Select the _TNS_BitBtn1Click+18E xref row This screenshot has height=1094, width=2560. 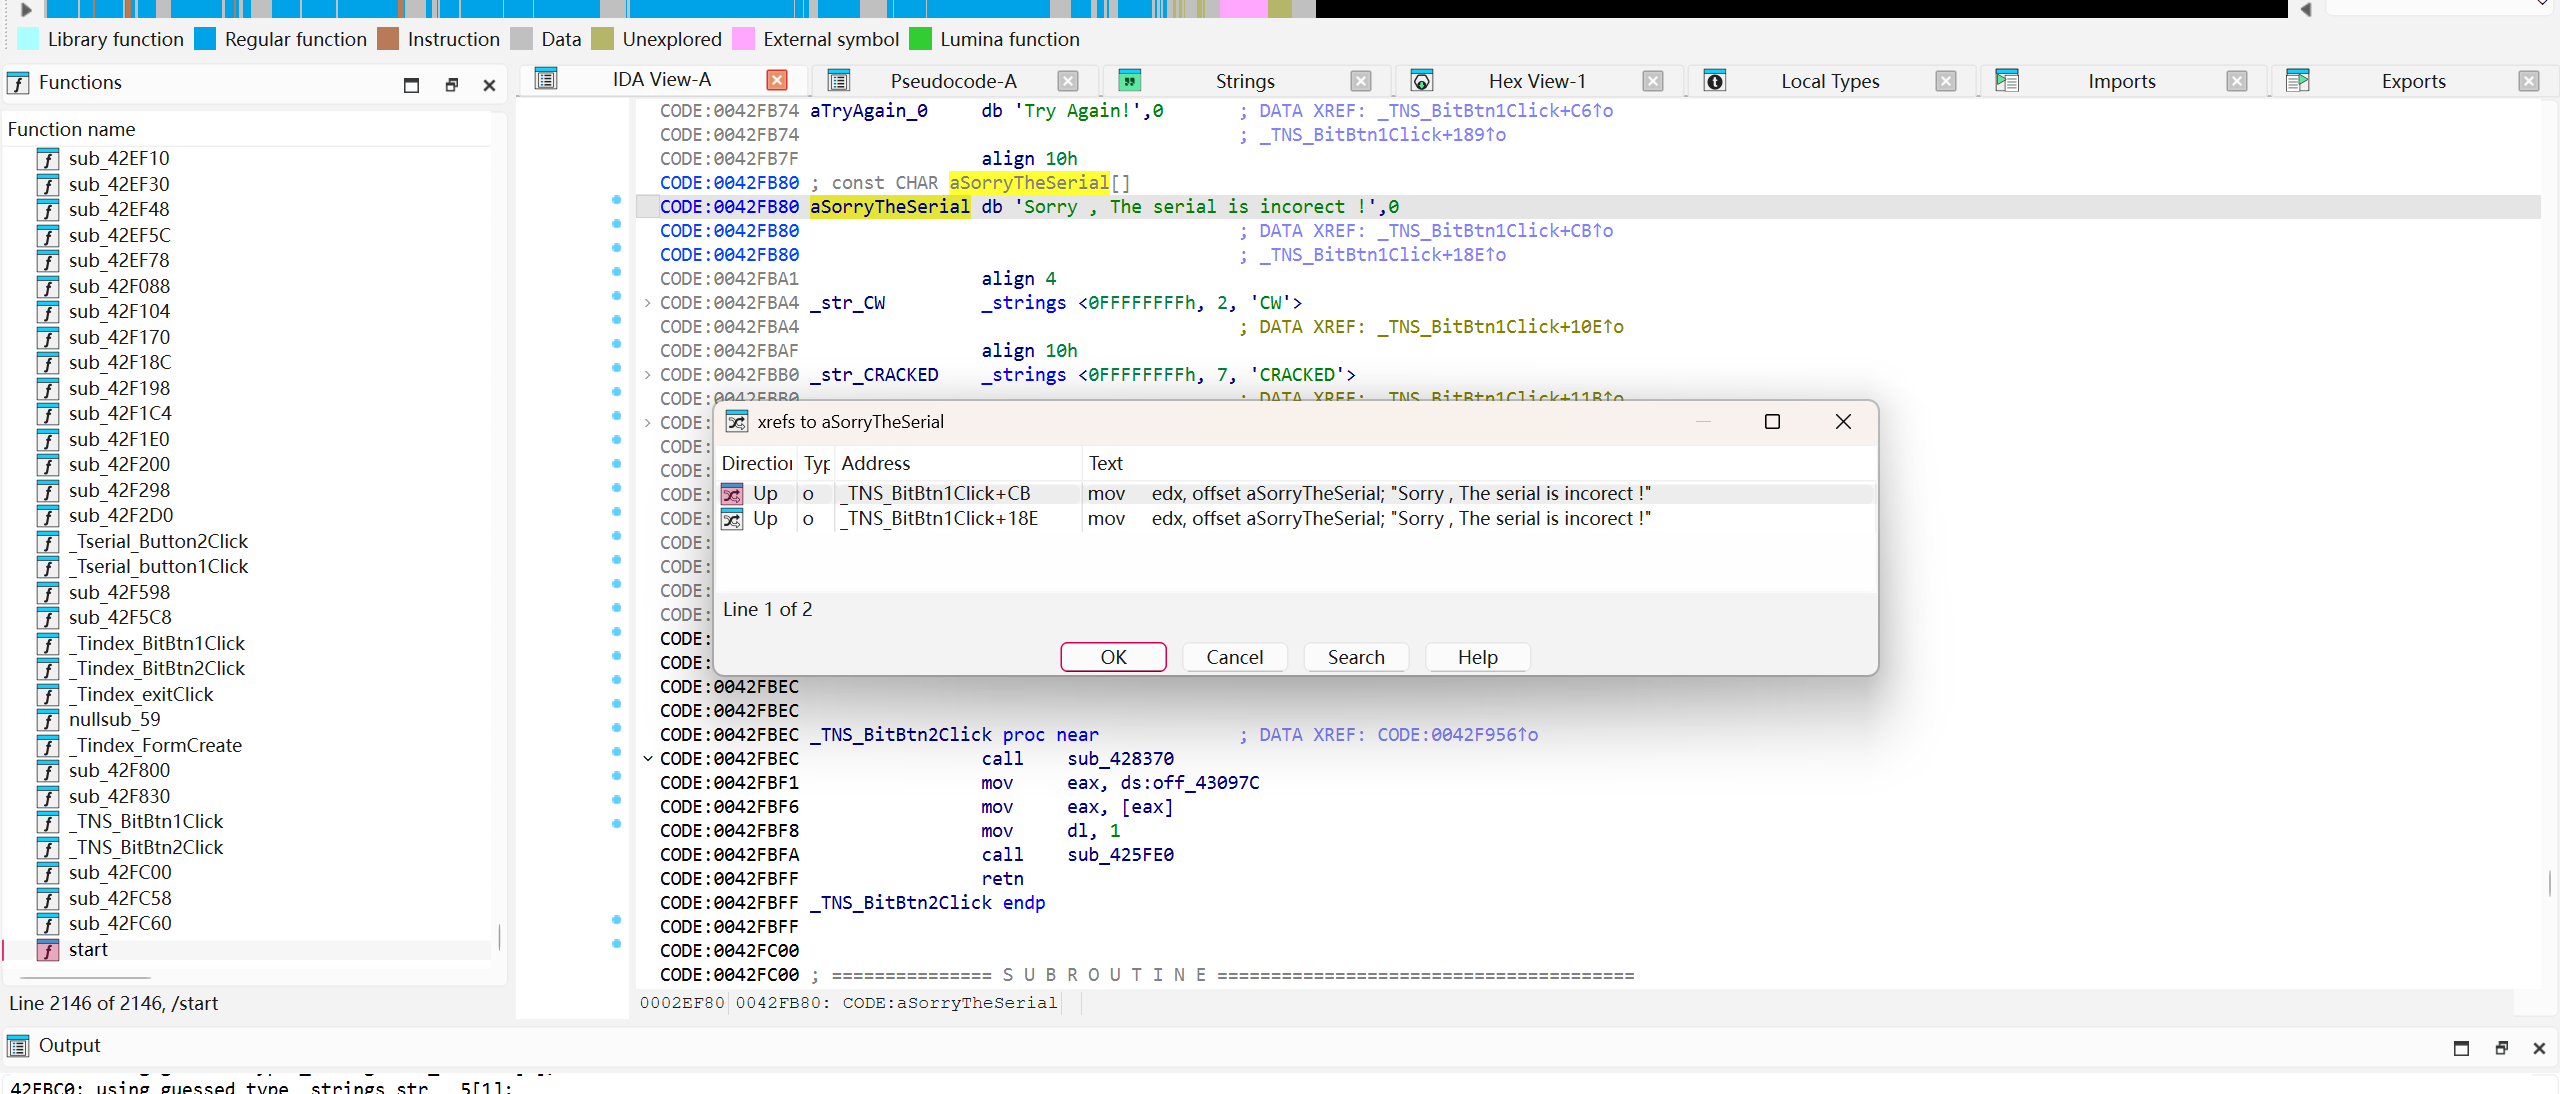point(1295,519)
